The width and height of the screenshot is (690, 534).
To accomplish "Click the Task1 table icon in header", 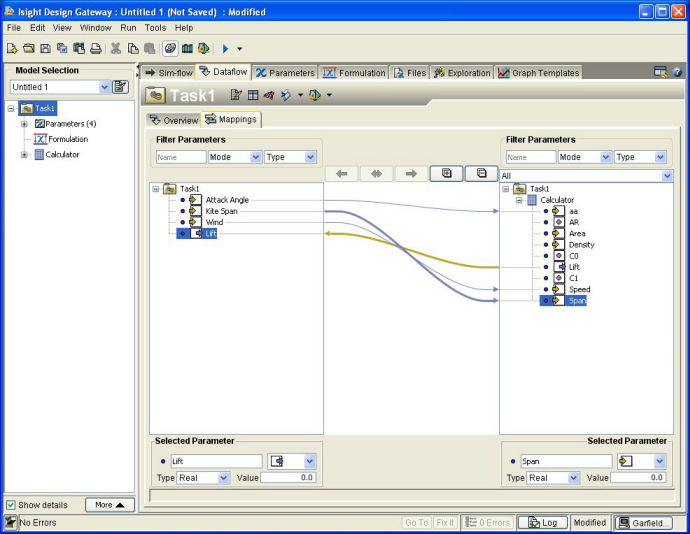I will point(253,95).
